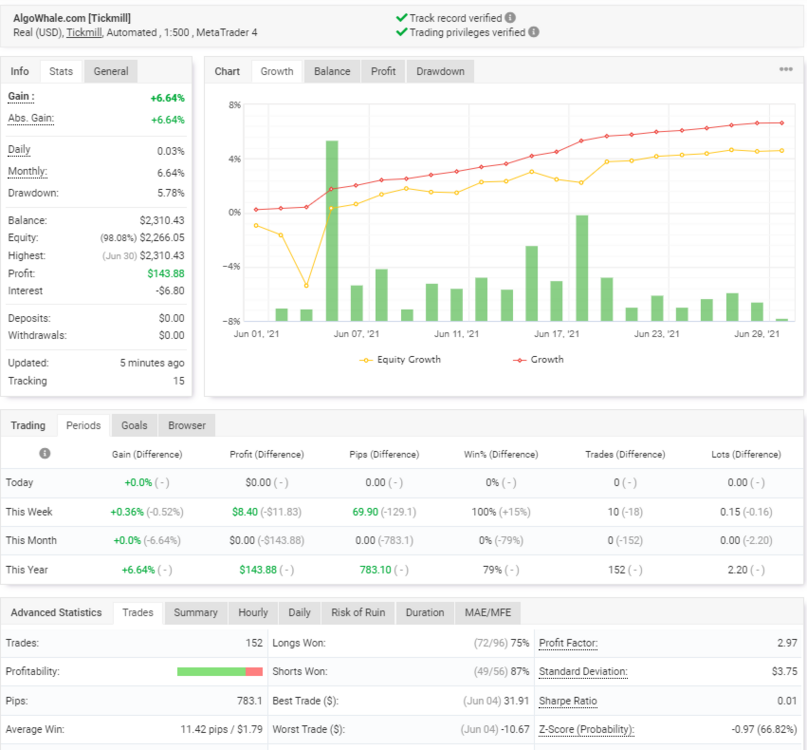Viewport: 807px width, 750px height.
Task: Switch to the Stats tab
Action: [x=61, y=71]
